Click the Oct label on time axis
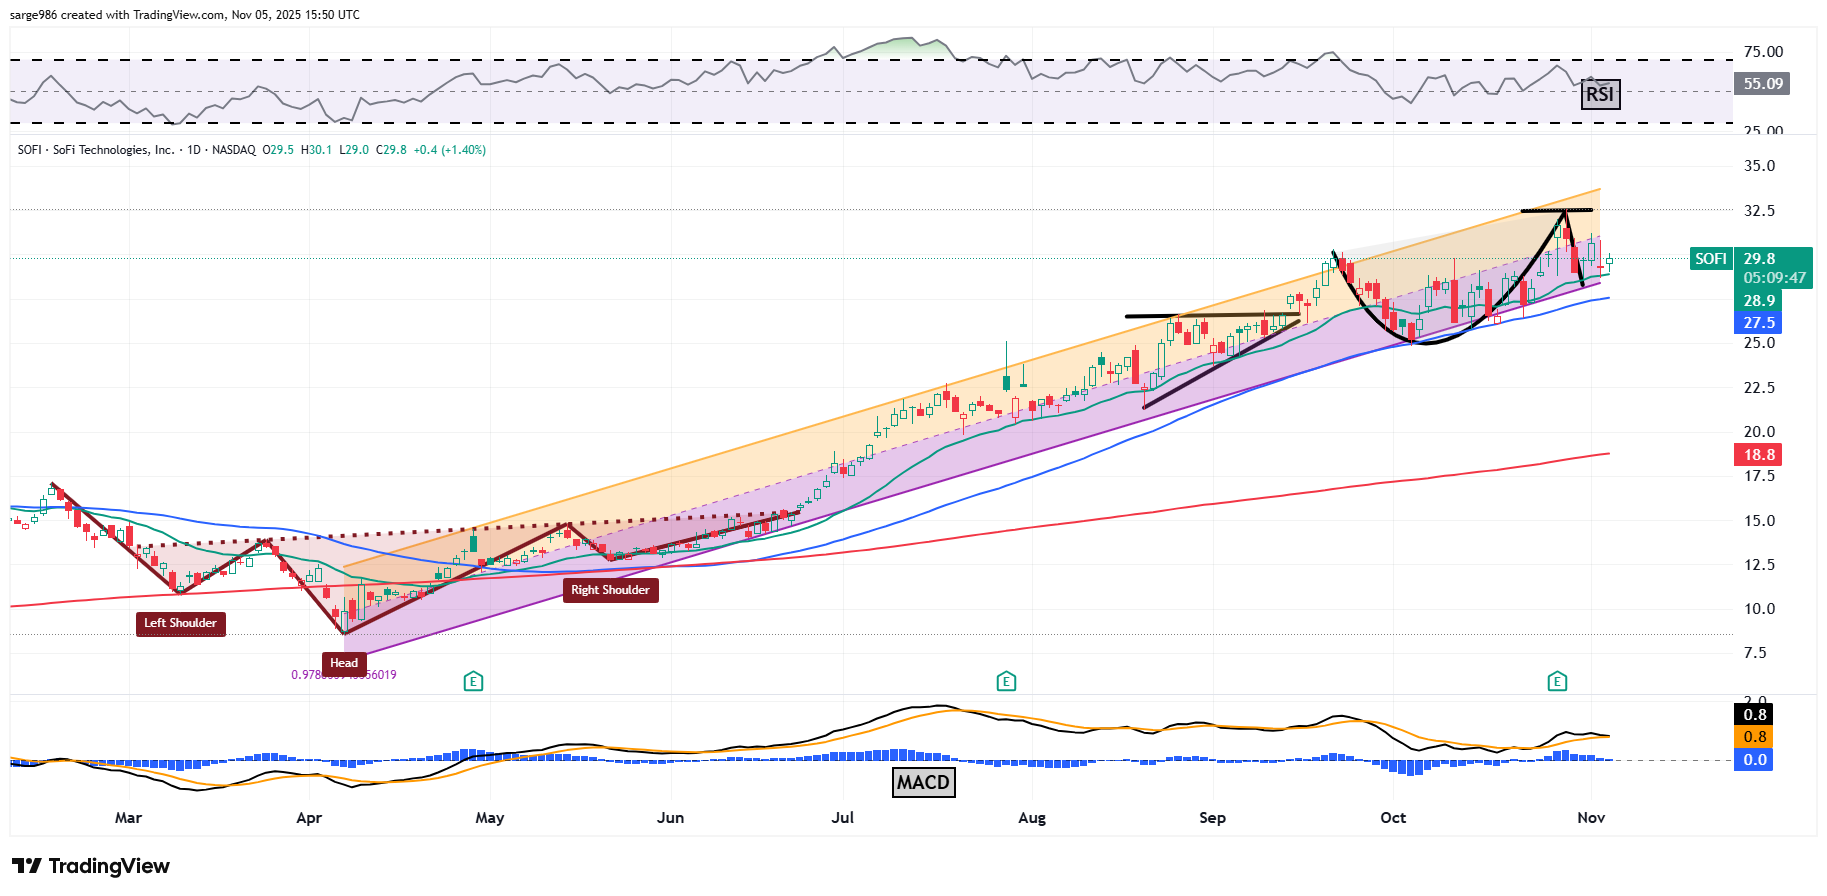The image size is (1827, 896). [x=1393, y=818]
